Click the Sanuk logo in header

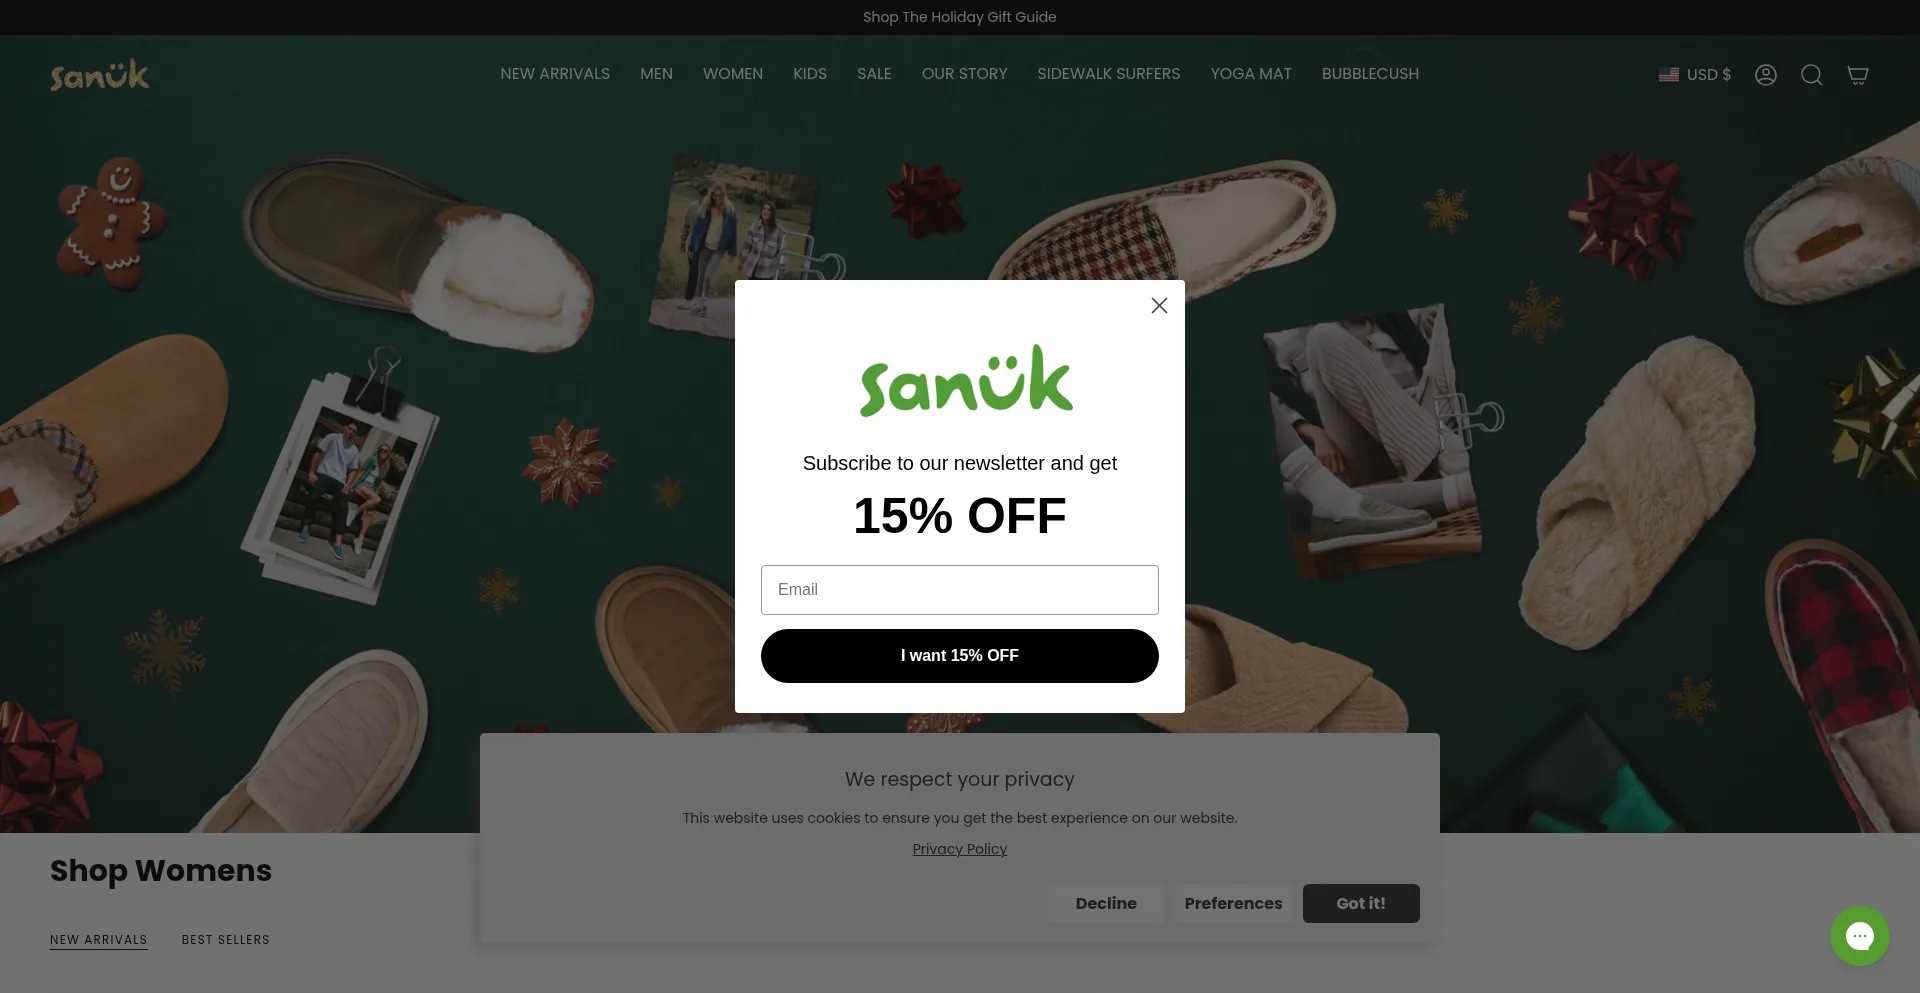coord(100,75)
